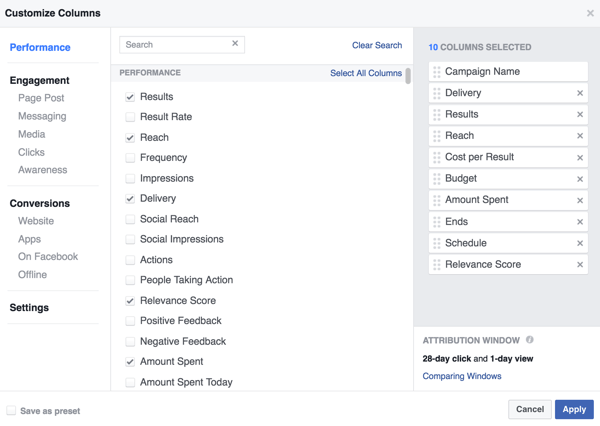Check the Actions checkbox
600x426 pixels.
(130, 260)
